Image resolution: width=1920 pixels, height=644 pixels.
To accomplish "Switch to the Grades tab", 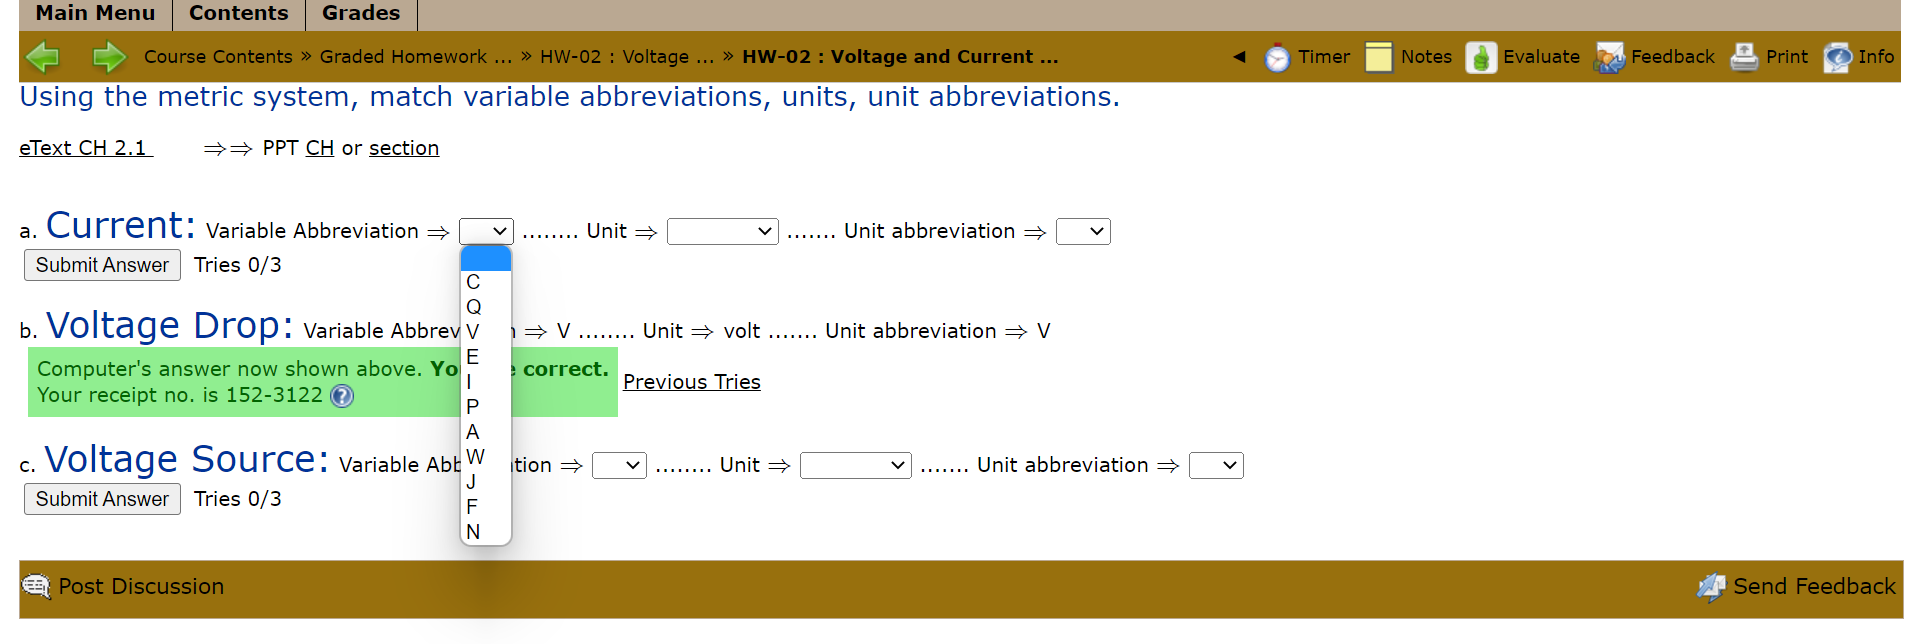I will [x=360, y=13].
